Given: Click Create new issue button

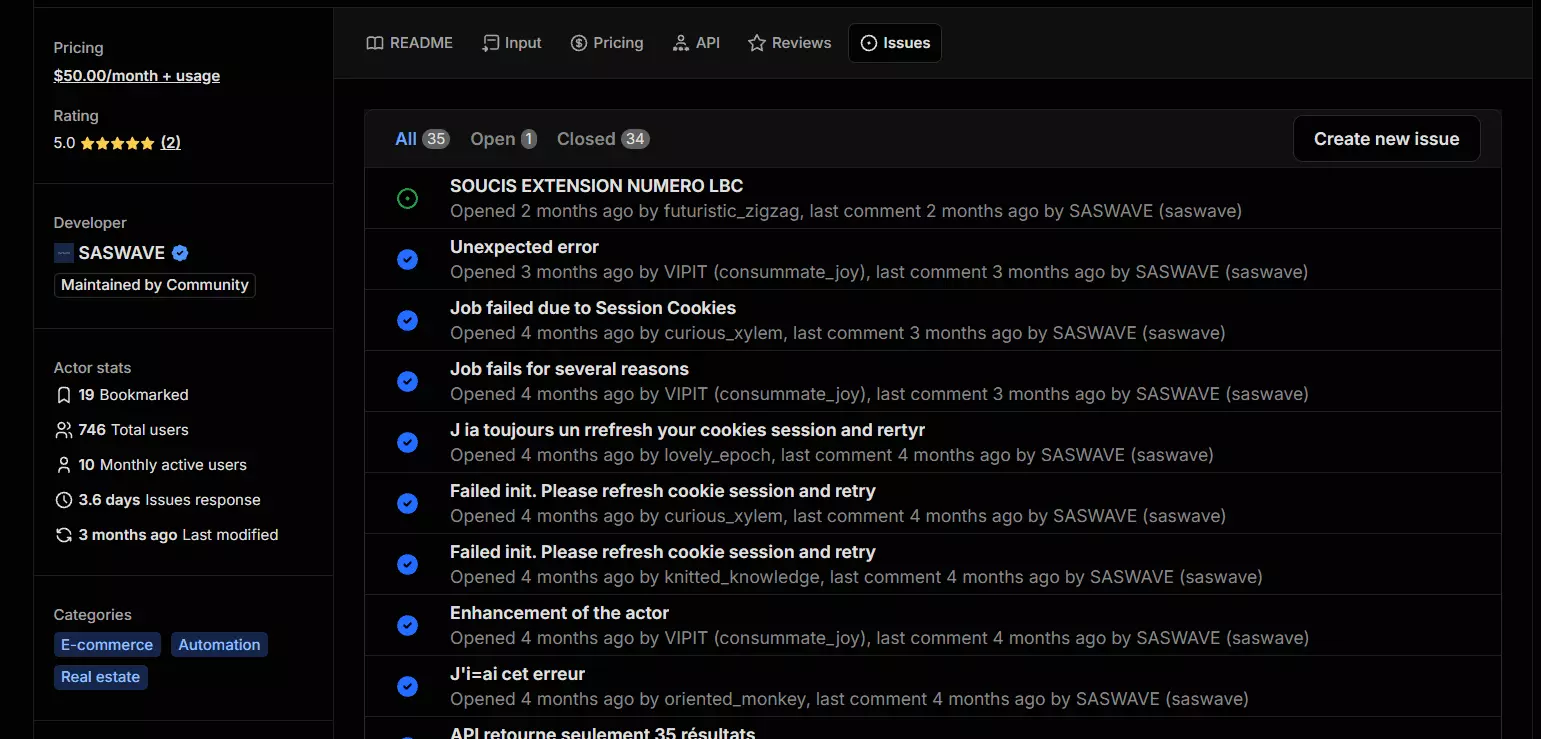Looking at the screenshot, I should coord(1386,139).
